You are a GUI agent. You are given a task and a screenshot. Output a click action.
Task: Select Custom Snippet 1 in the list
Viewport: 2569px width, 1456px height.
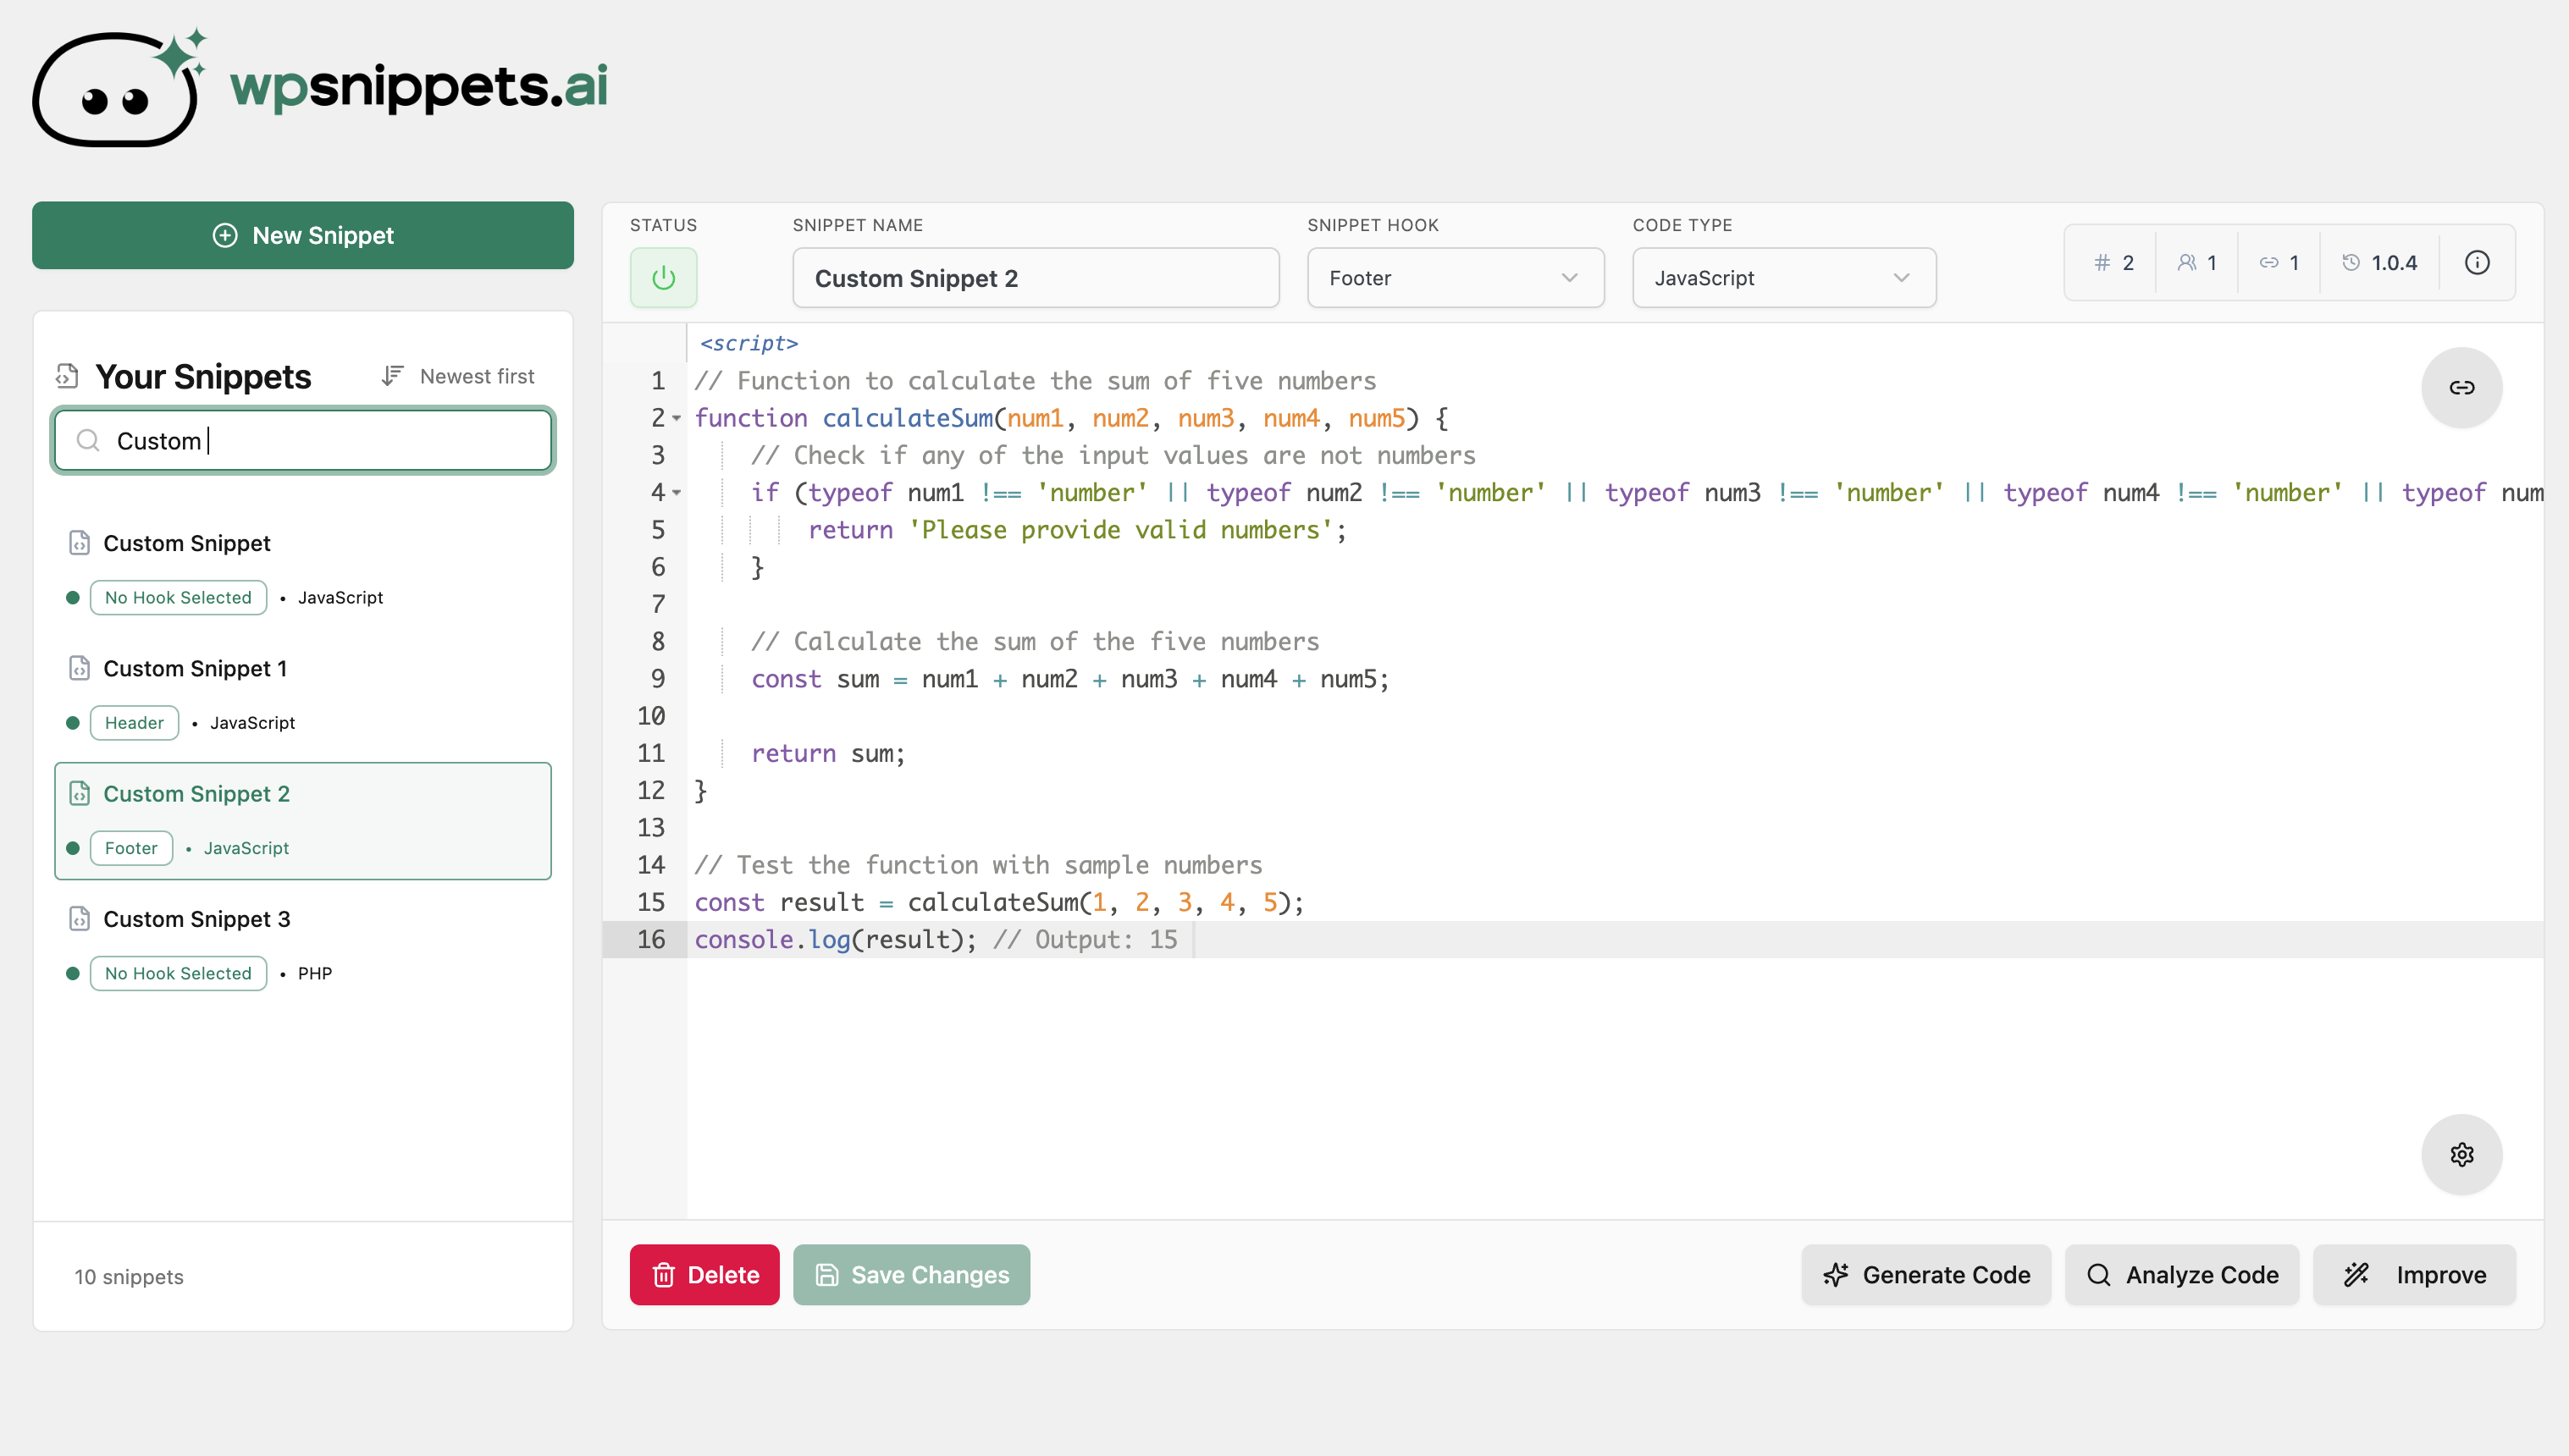(x=195, y=669)
